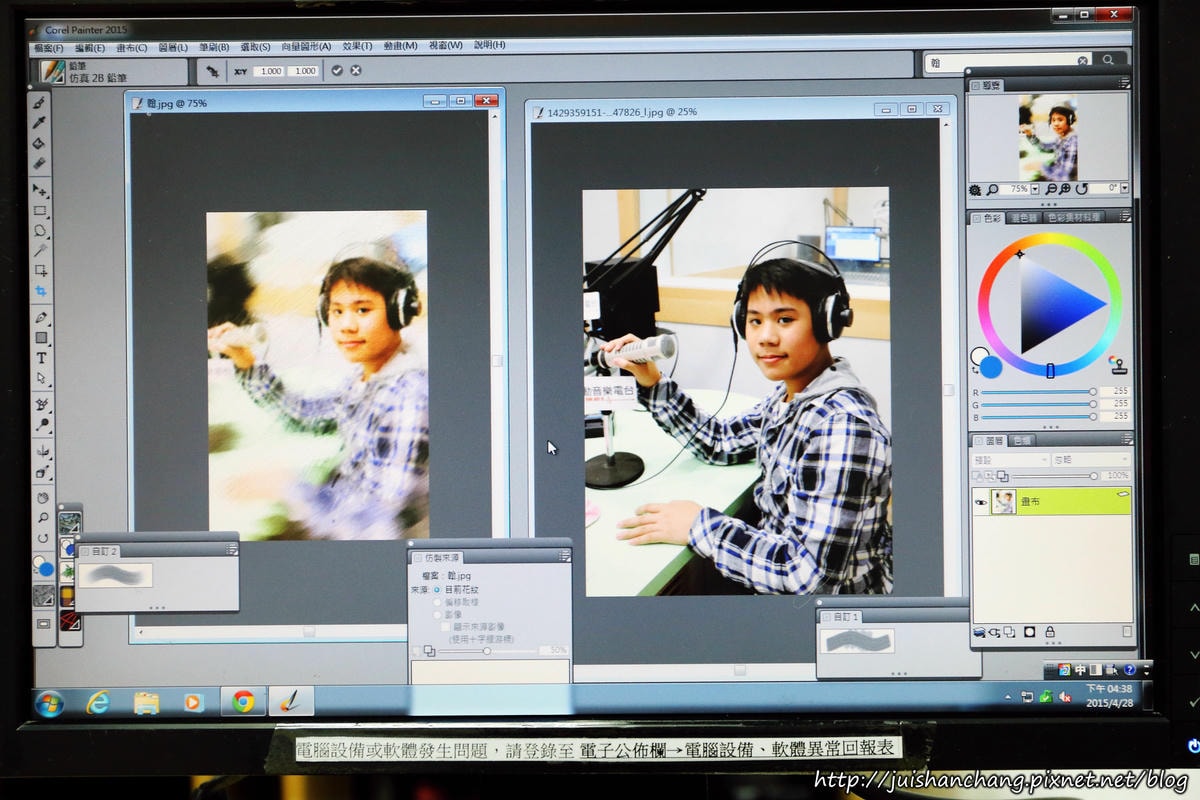Choose the Text tool
Viewport: 1200px width, 800px height.
pos(41,358)
